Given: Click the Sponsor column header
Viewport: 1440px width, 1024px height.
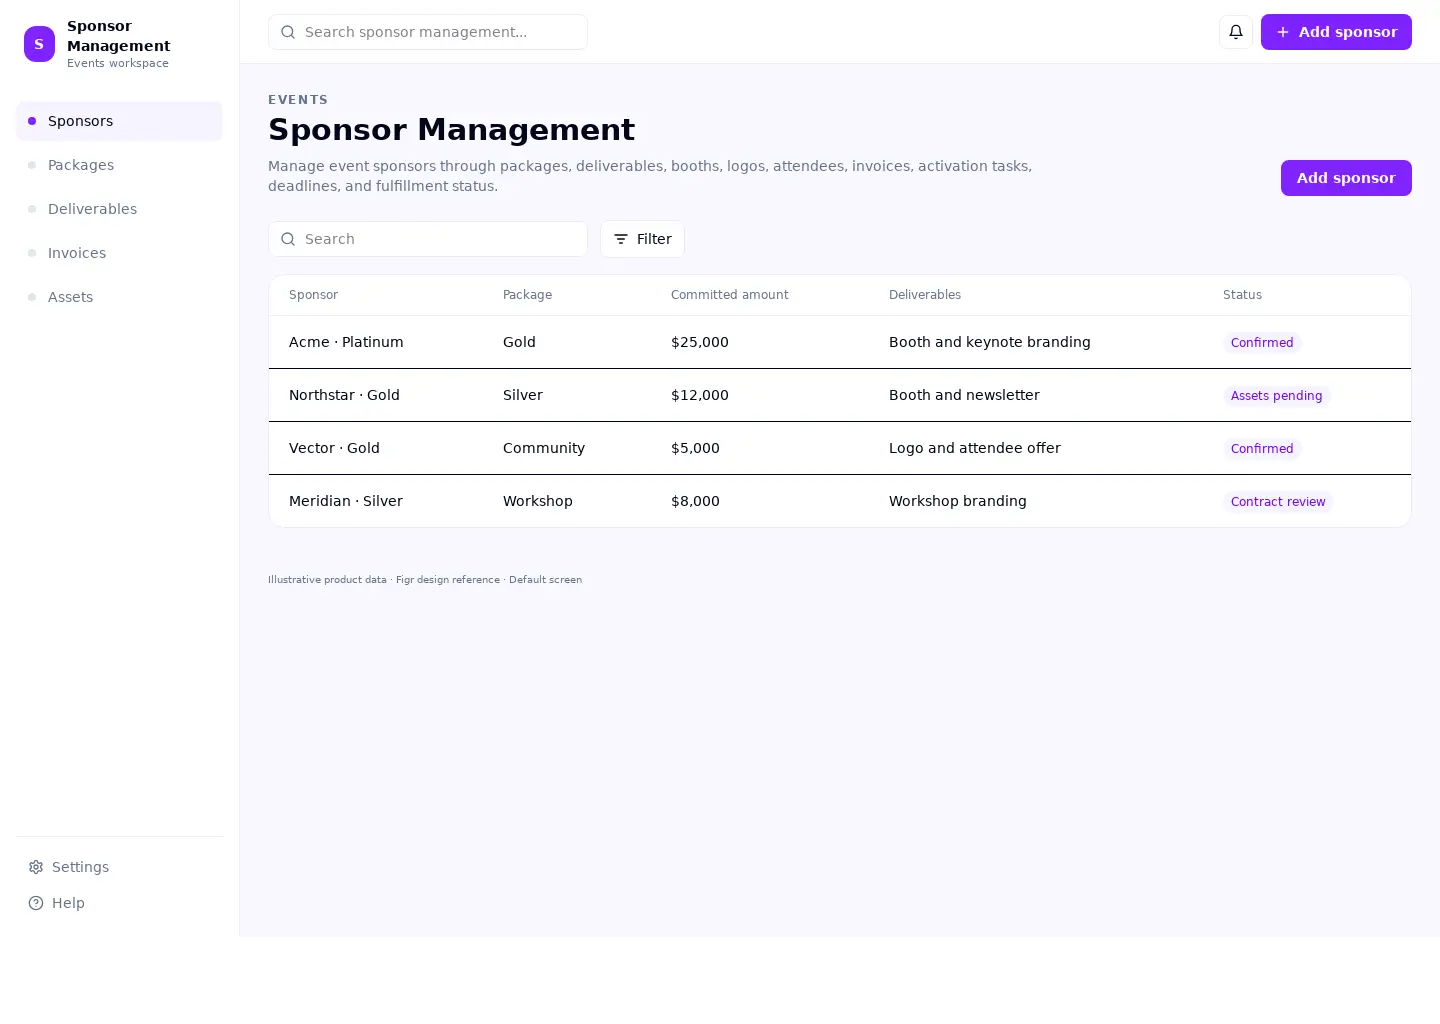Looking at the screenshot, I should point(313,295).
